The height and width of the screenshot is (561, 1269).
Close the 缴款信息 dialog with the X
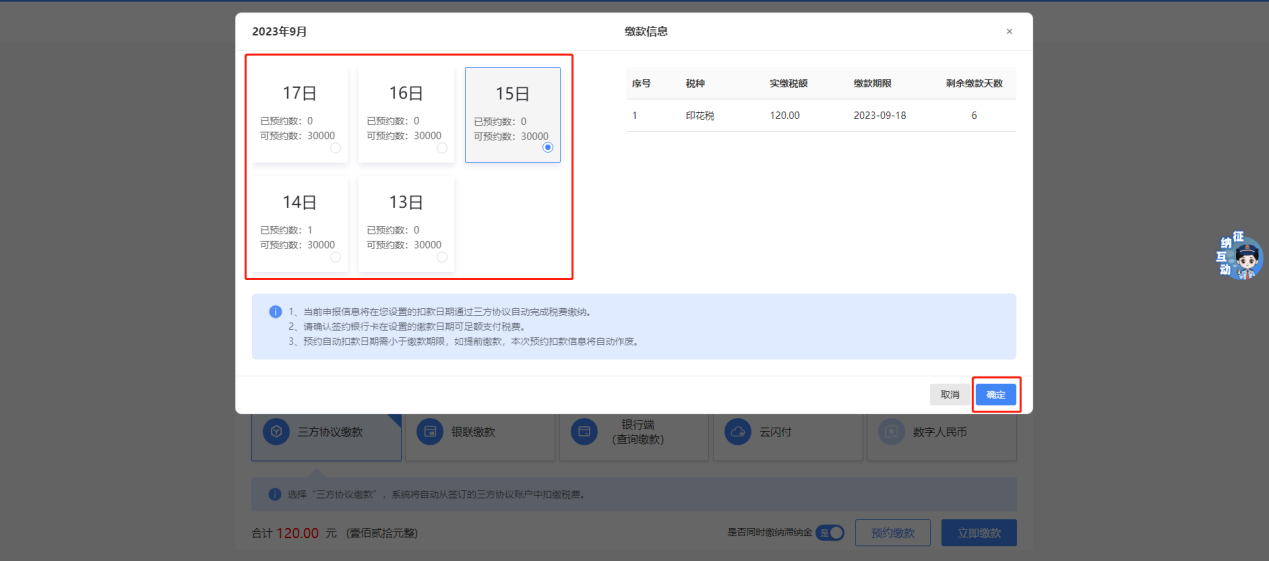[x=1009, y=32]
